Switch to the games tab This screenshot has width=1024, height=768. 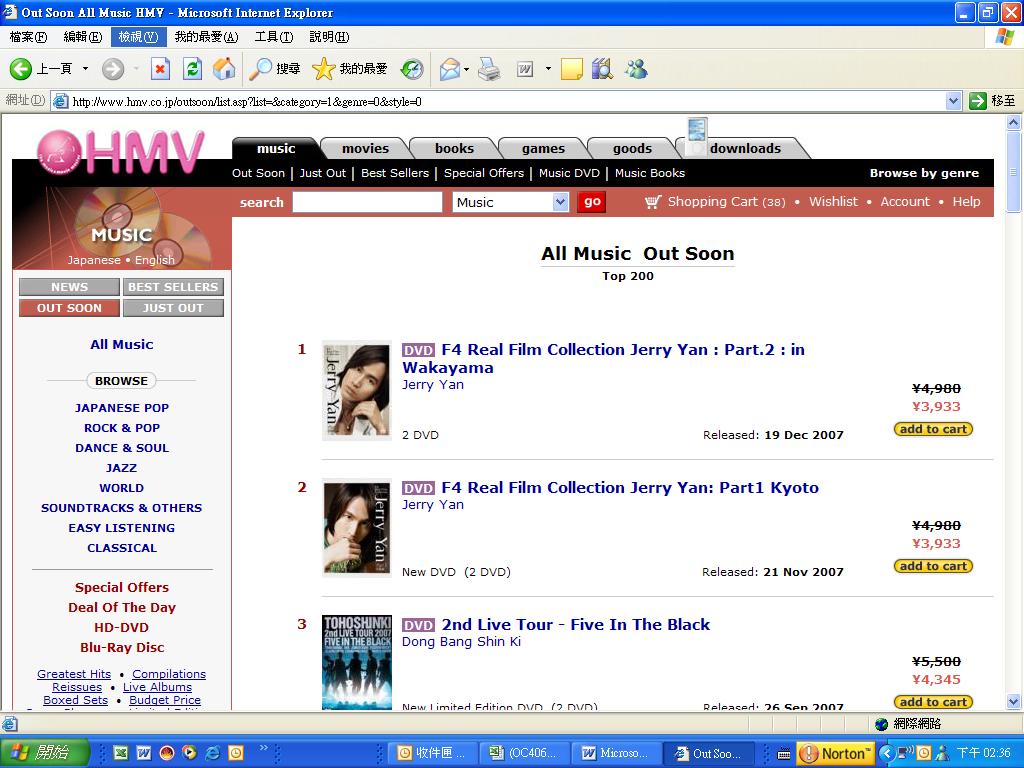(x=543, y=148)
